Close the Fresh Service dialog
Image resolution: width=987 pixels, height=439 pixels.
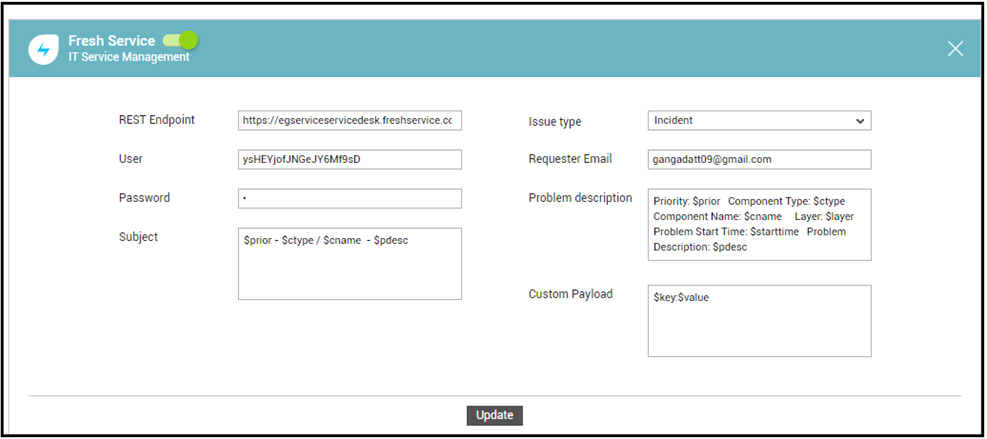click(955, 48)
